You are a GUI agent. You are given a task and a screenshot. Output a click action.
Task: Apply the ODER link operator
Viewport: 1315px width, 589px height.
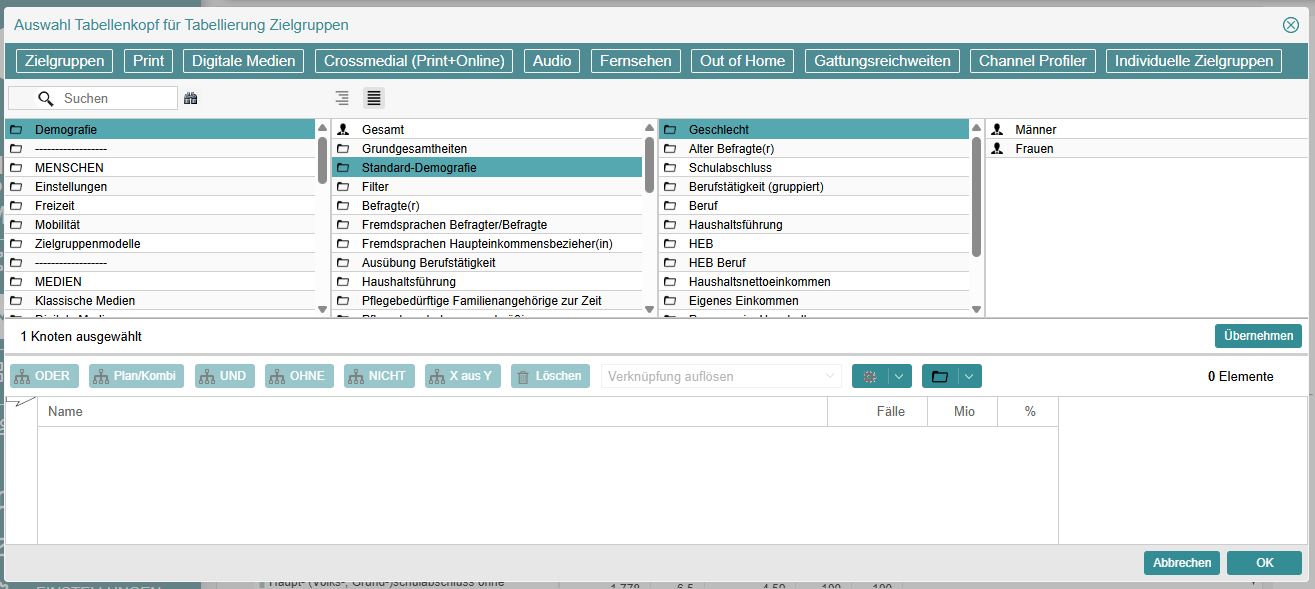pos(44,376)
